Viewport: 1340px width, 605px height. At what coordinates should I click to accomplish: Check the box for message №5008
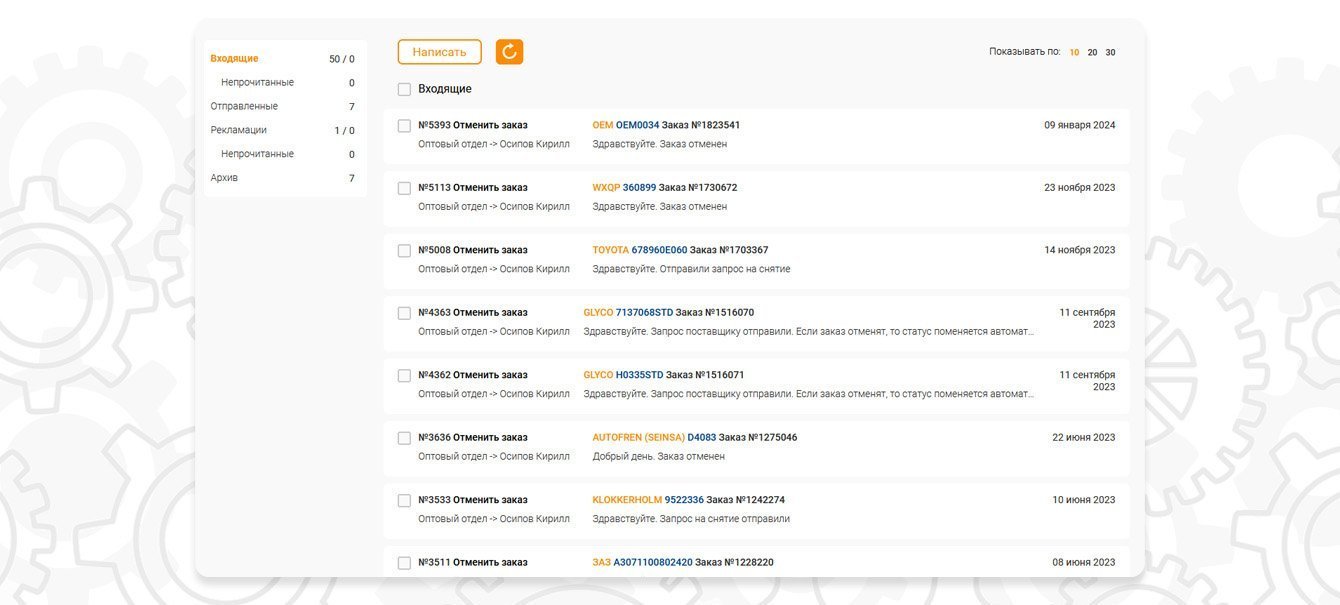(x=404, y=251)
